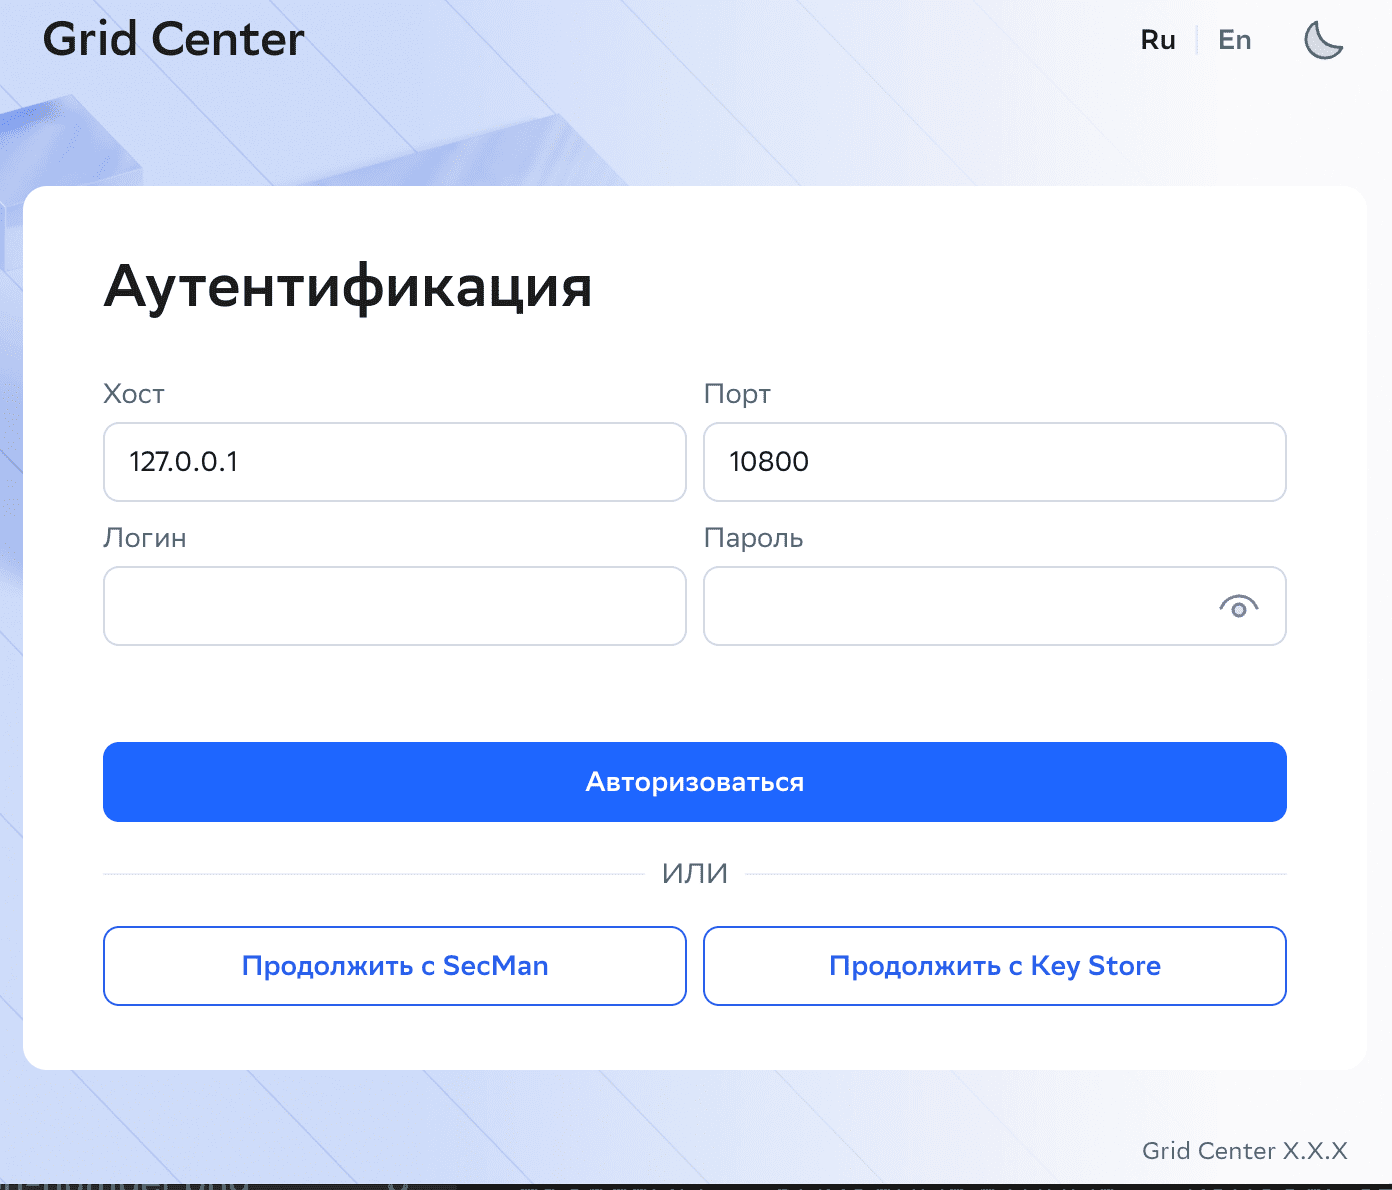This screenshot has height=1190, width=1392.
Task: Toggle dark theme with moon icon
Action: tap(1323, 40)
